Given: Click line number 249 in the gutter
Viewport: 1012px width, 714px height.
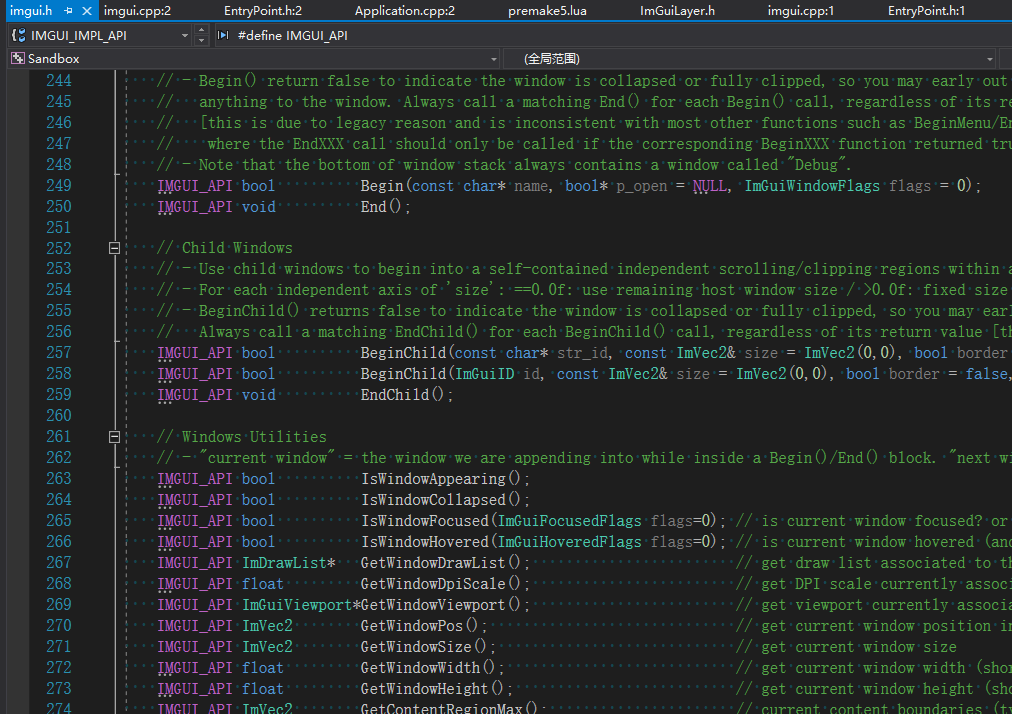Looking at the screenshot, I should click(58, 185).
